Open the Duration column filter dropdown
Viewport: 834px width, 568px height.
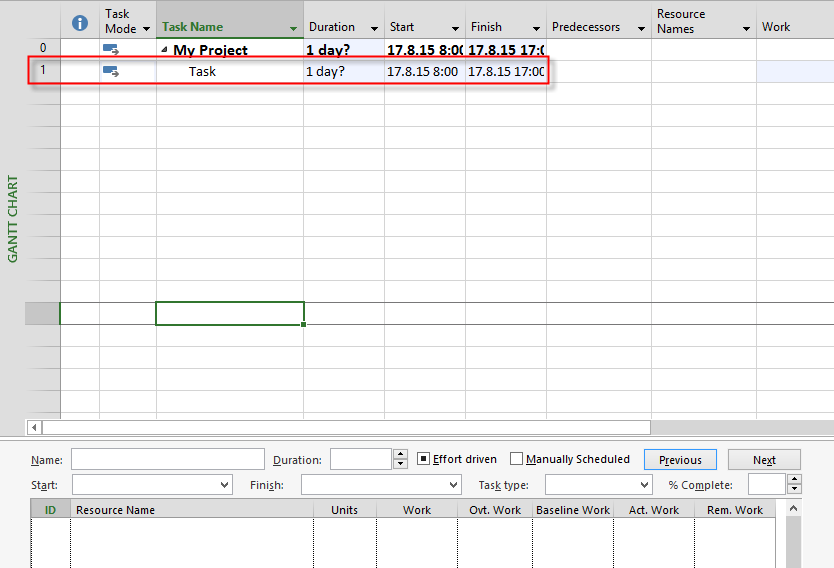click(x=374, y=29)
